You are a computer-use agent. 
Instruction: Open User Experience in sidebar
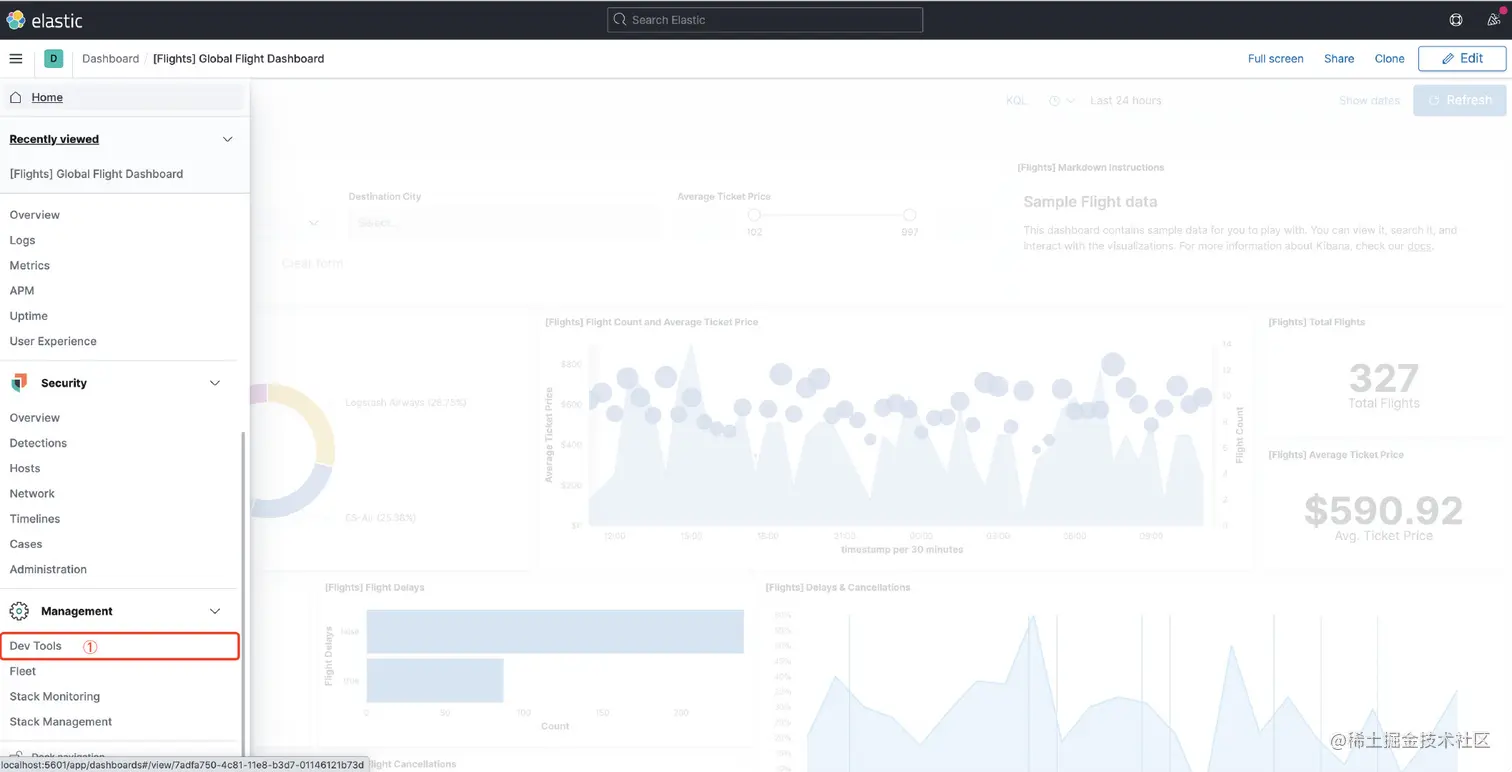click(53, 341)
